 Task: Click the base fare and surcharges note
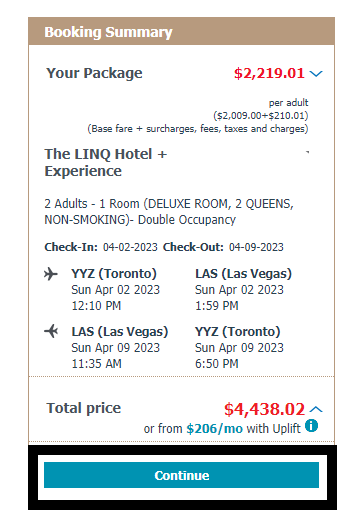[x=198, y=129]
